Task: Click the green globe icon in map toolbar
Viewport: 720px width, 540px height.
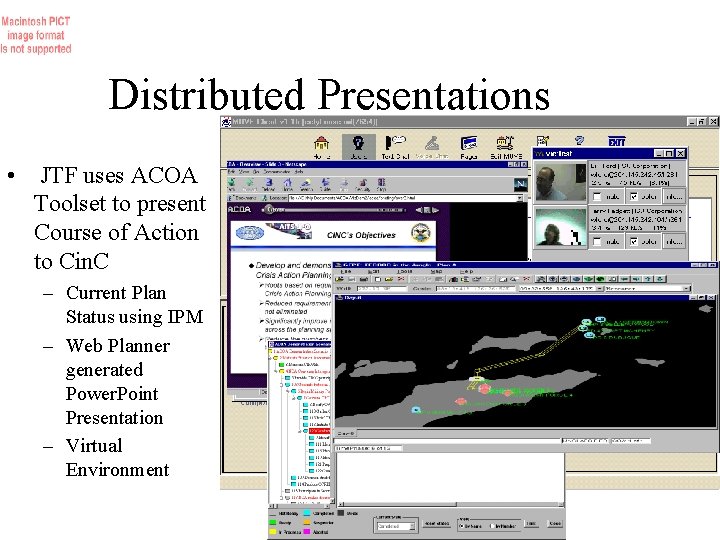Action: point(589,279)
